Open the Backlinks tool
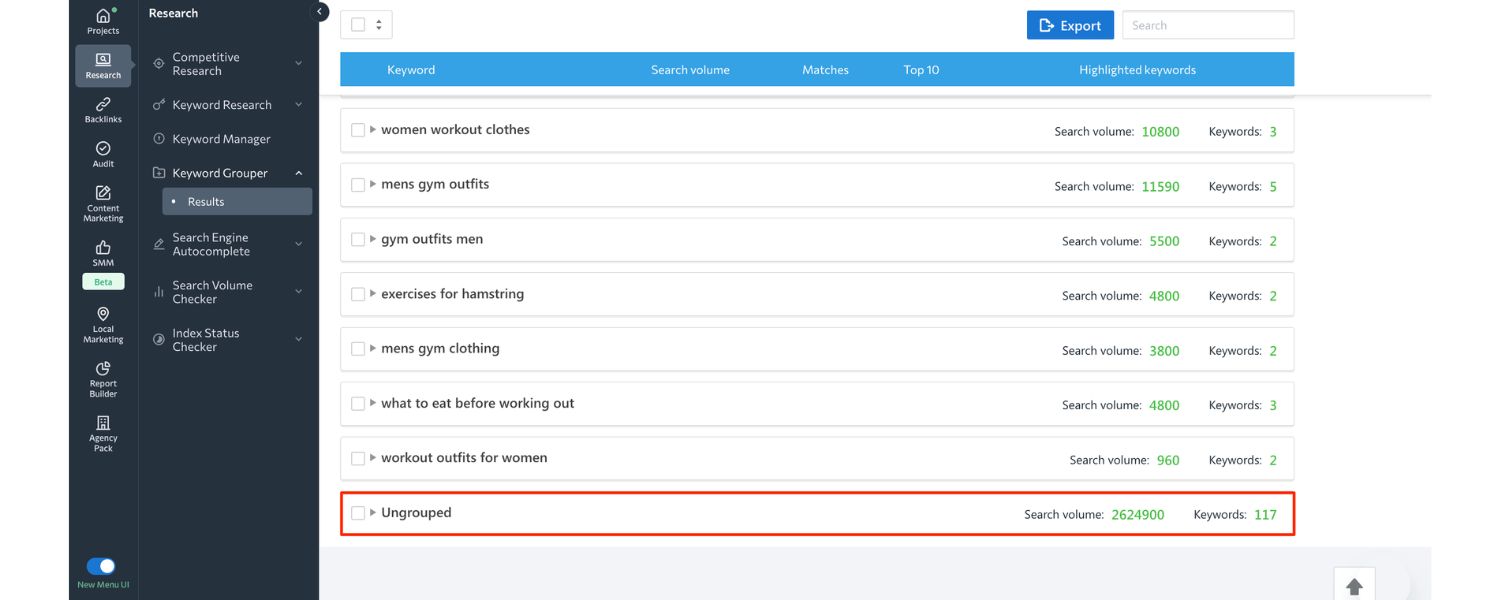The image size is (1500, 600). pos(102,108)
